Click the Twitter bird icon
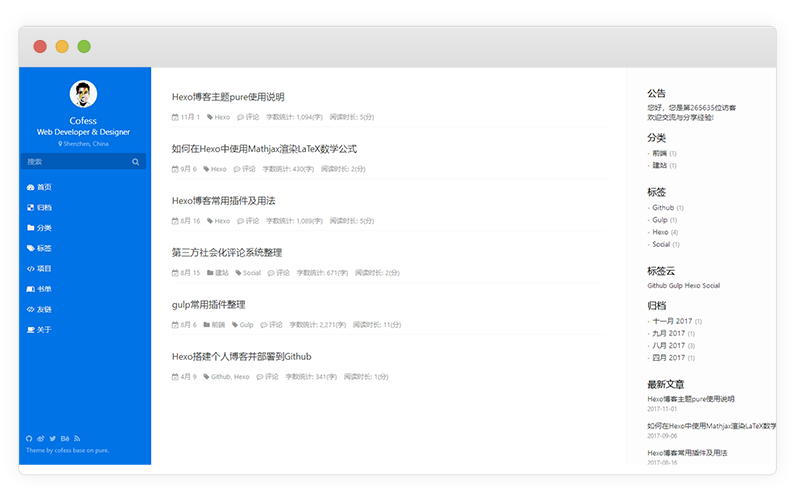Viewport: 800px width, 500px height. (53, 438)
